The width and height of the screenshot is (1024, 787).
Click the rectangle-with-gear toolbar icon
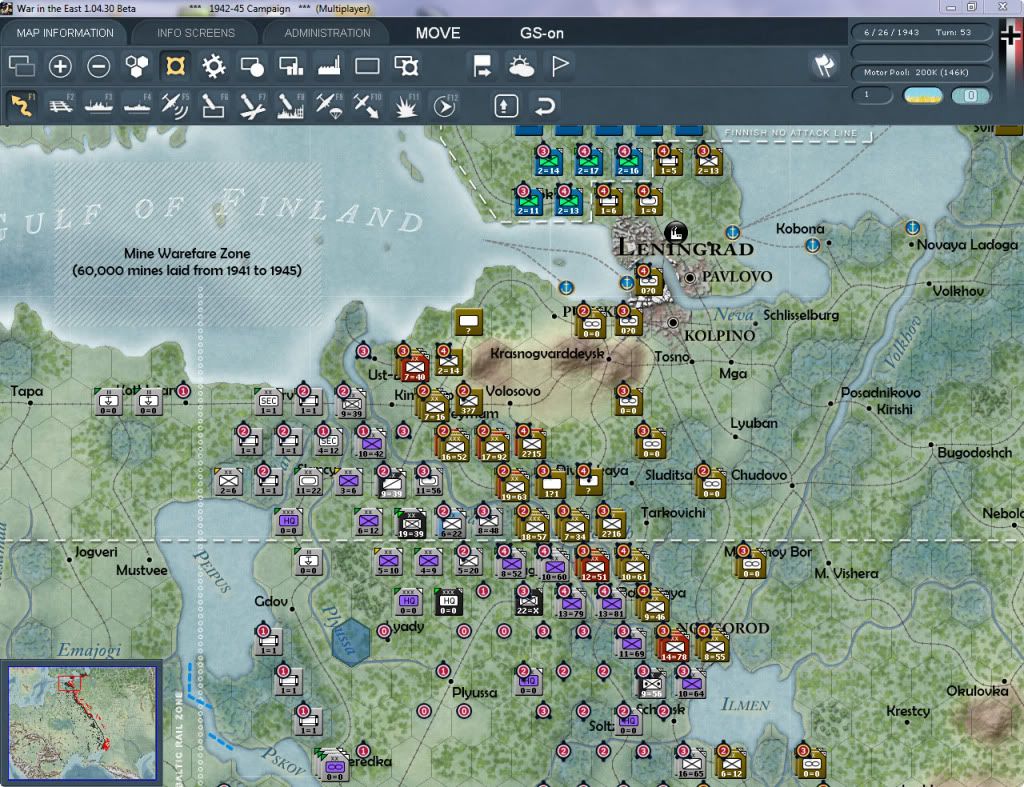pos(406,66)
